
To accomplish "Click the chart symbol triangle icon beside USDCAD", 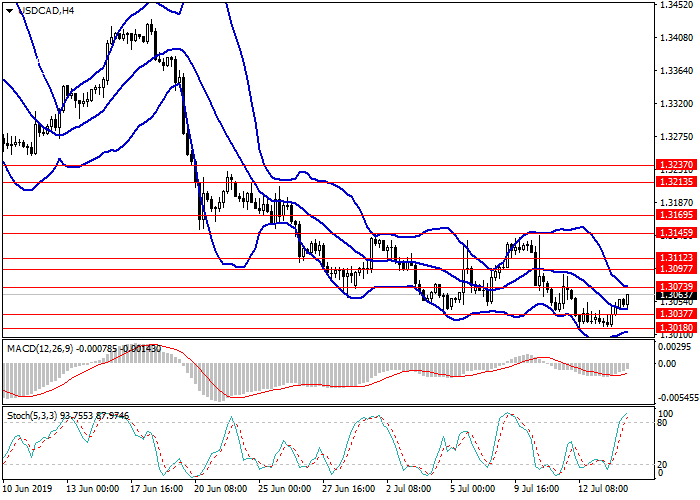I will (8, 9).
